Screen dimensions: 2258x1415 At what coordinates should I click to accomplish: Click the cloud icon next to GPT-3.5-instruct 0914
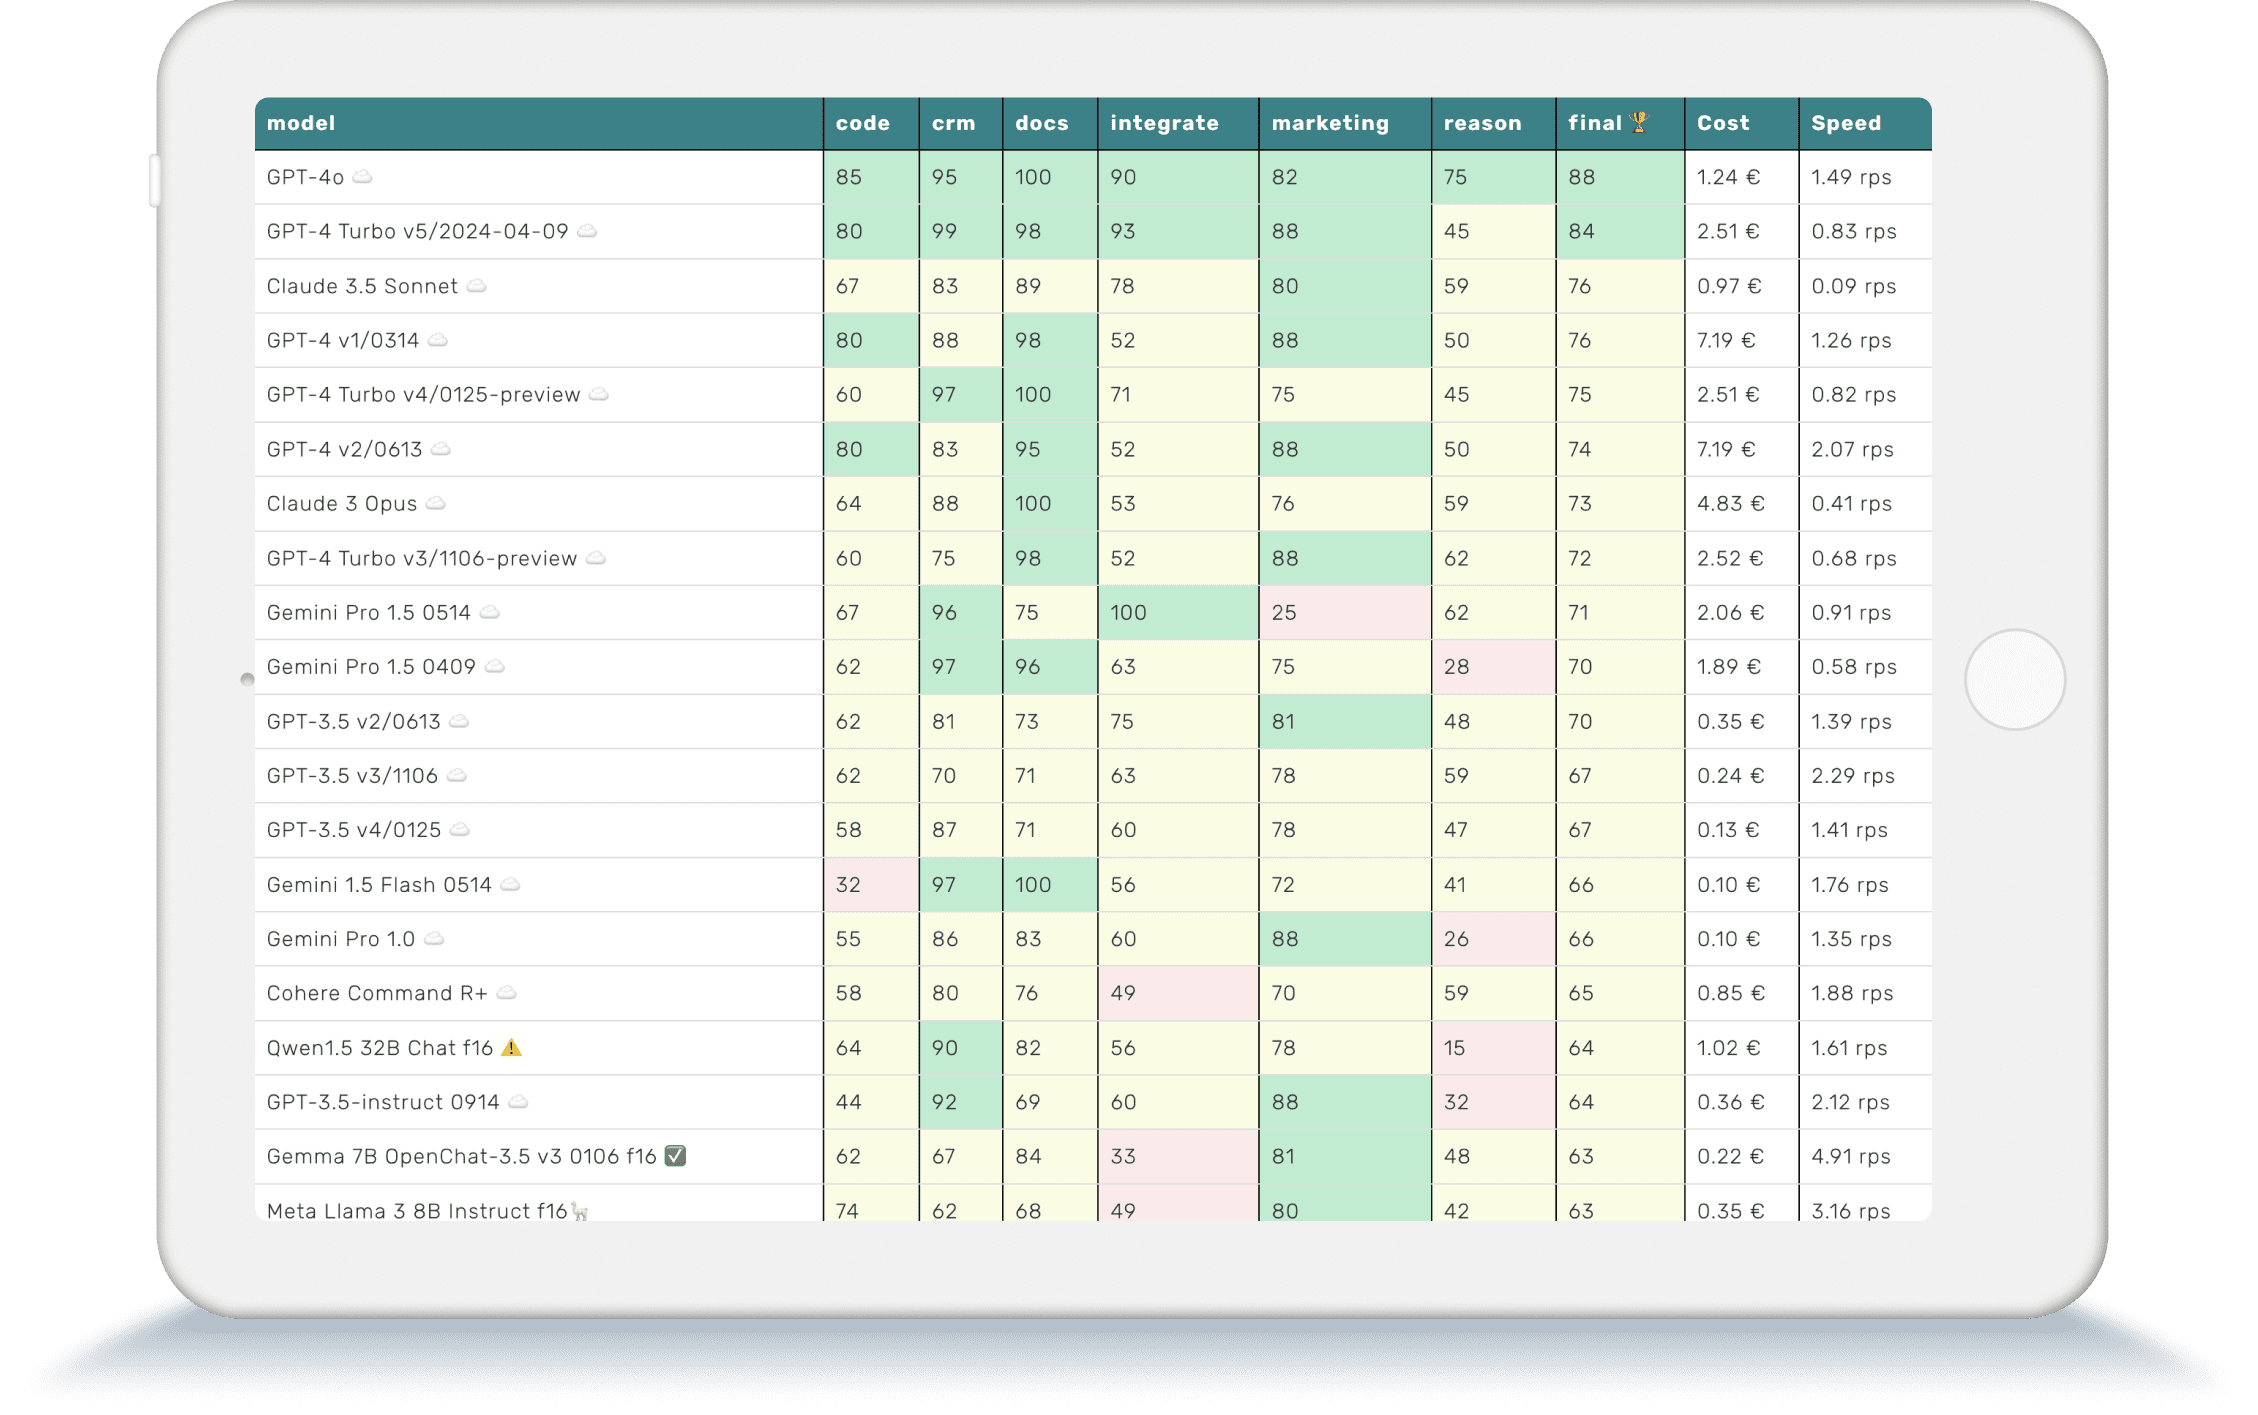click(518, 1102)
